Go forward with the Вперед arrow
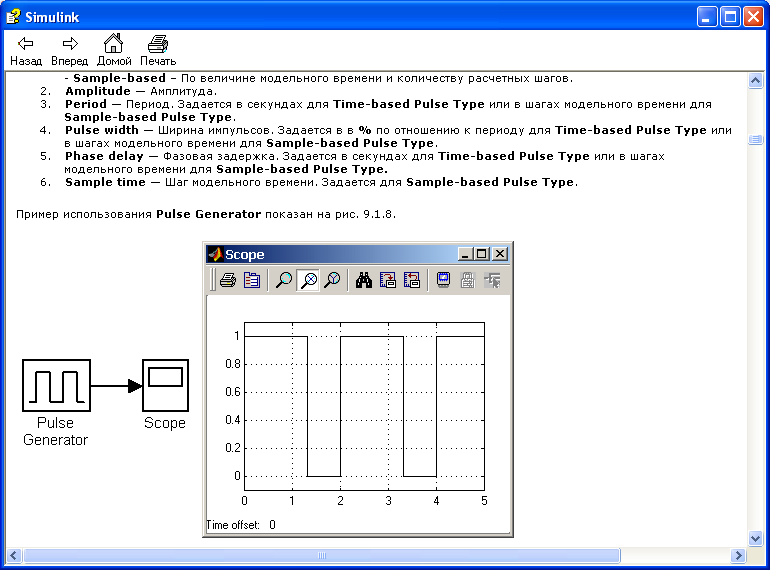The width and height of the screenshot is (770, 570). (x=70, y=51)
